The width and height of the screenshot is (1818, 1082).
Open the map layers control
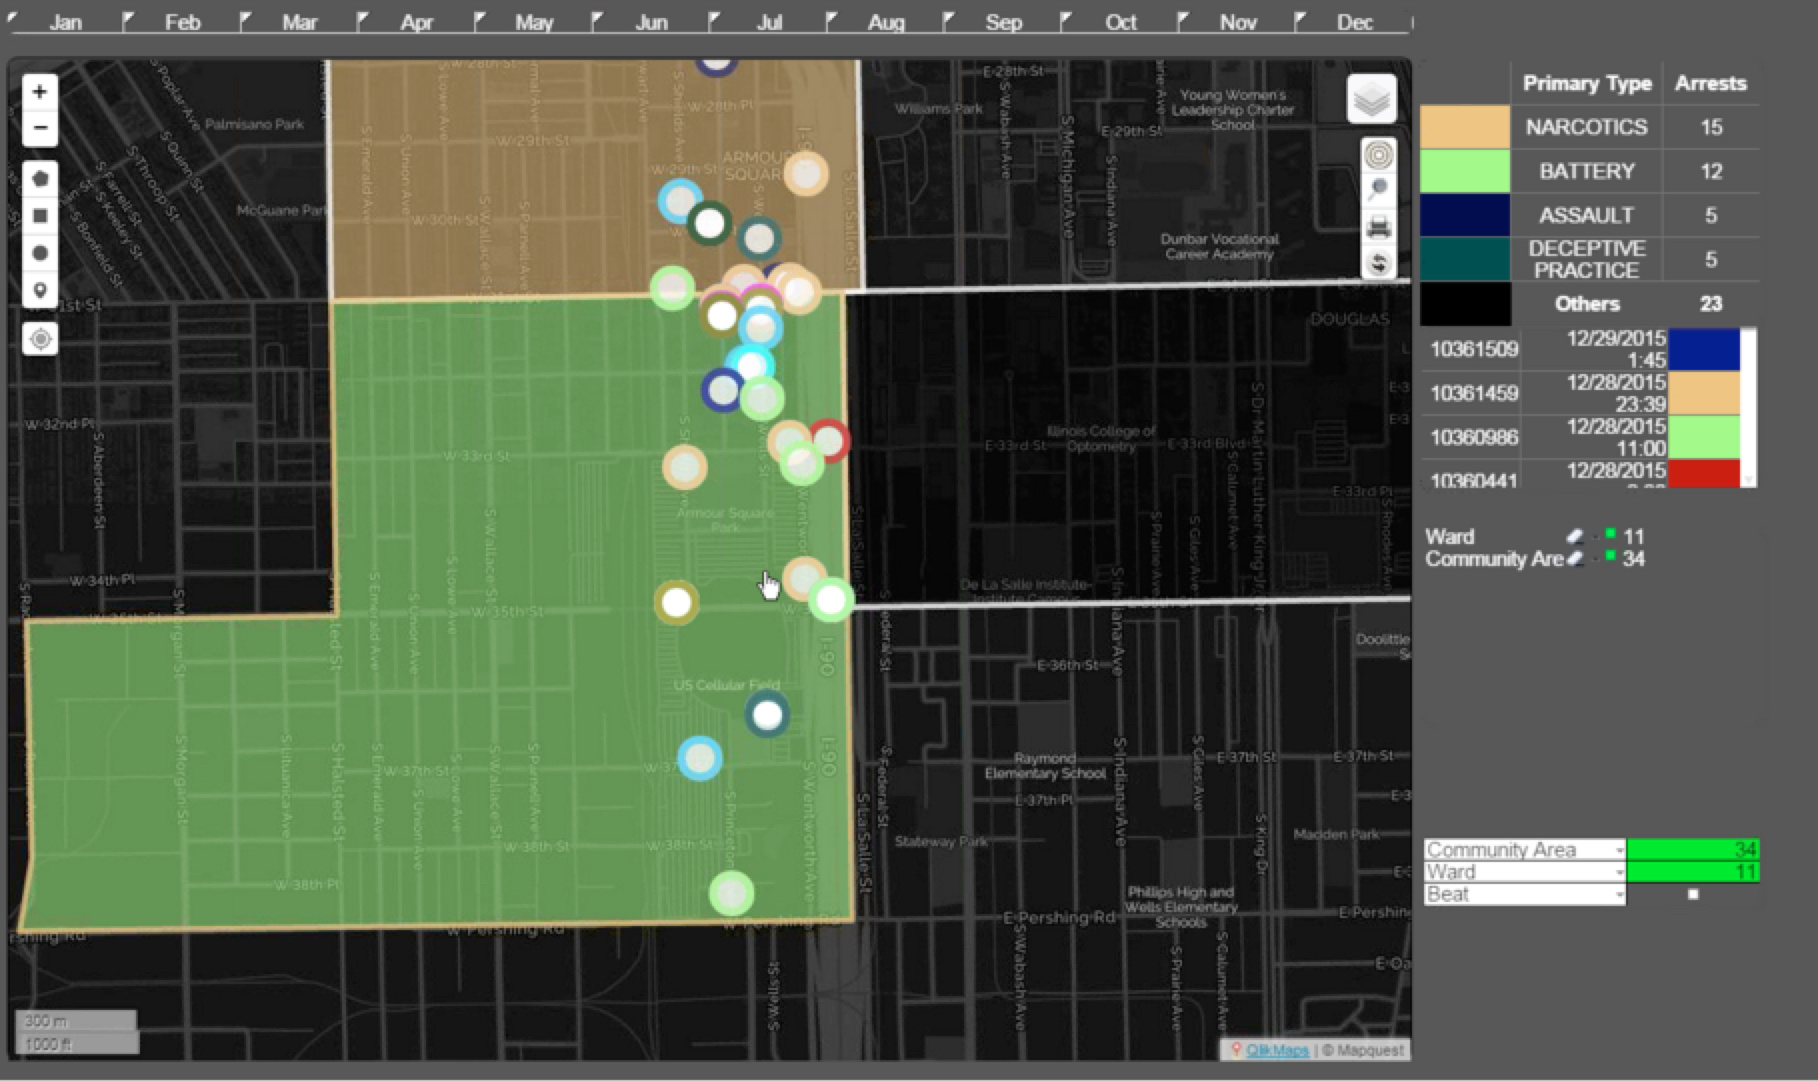coord(1371,99)
